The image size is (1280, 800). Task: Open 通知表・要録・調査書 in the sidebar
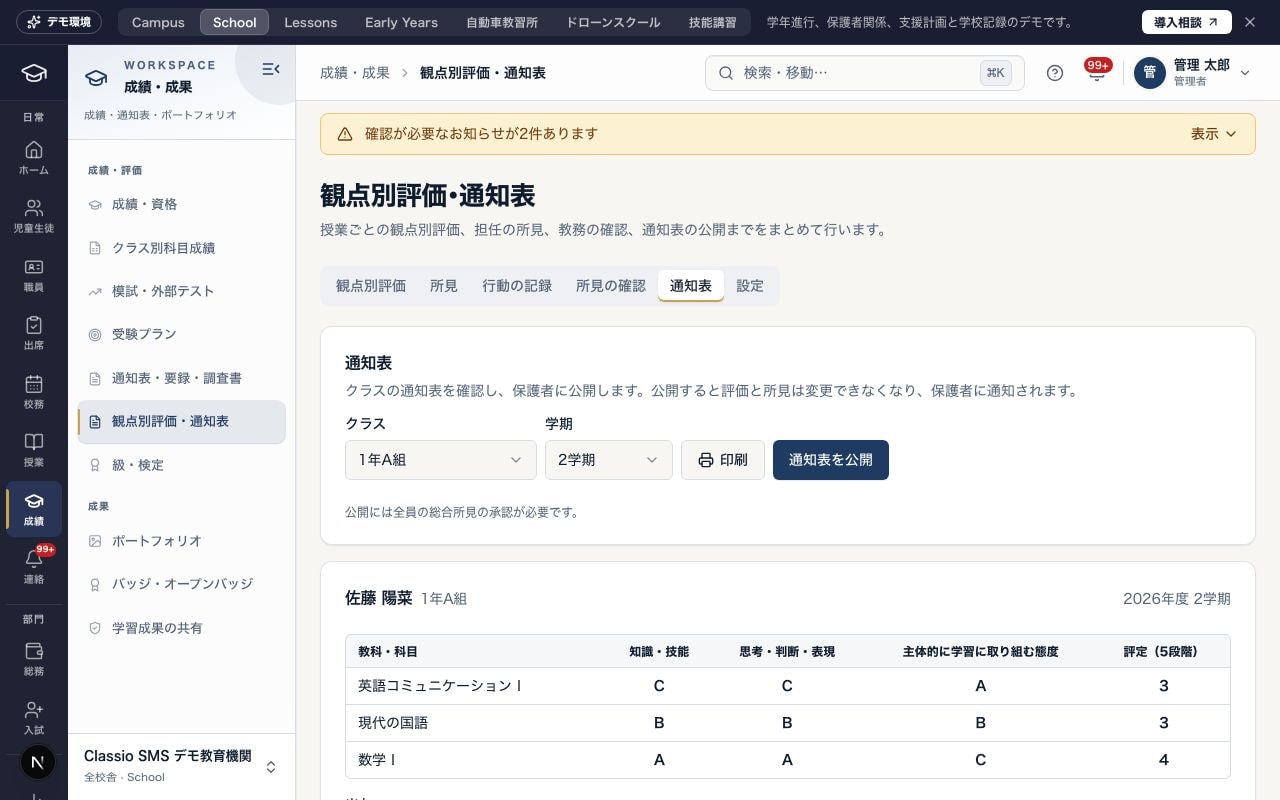click(182, 378)
